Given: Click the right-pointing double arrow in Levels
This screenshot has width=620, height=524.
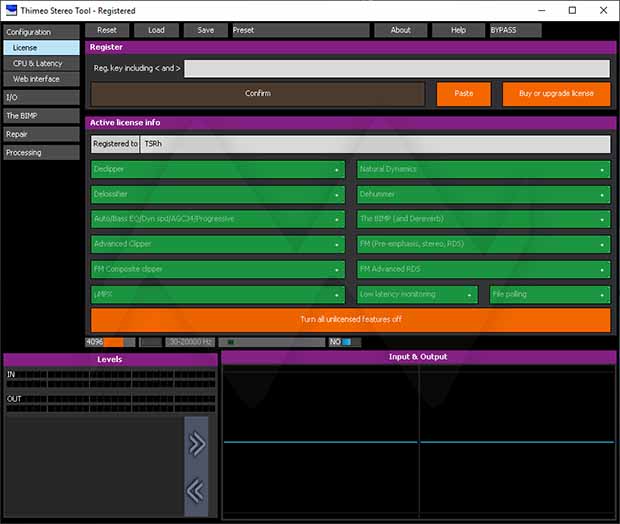Looking at the screenshot, I should click(x=197, y=443).
